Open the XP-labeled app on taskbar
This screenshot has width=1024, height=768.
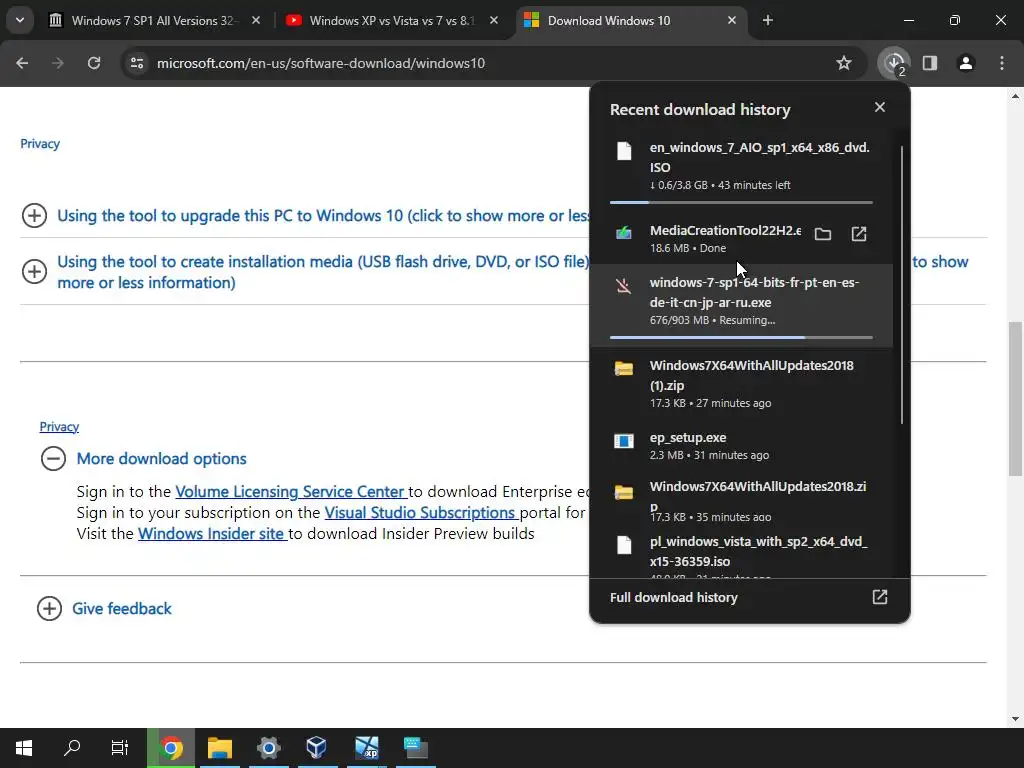pos(366,748)
